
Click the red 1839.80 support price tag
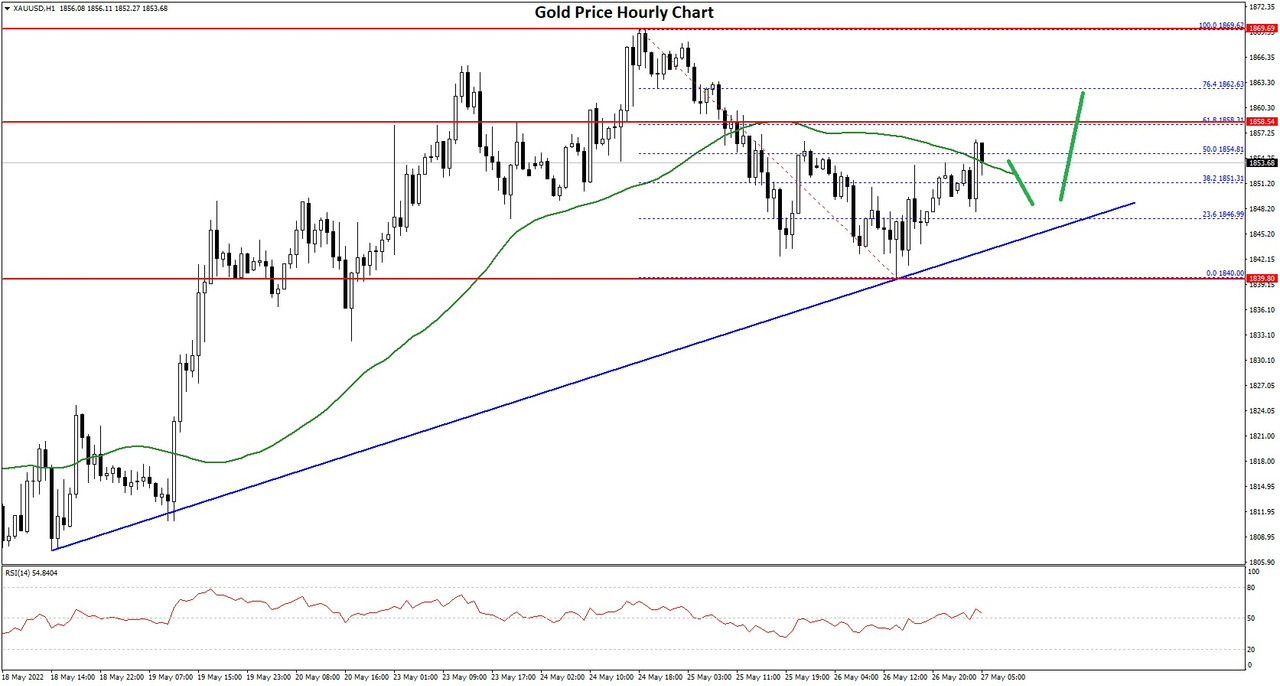tap(1260, 279)
